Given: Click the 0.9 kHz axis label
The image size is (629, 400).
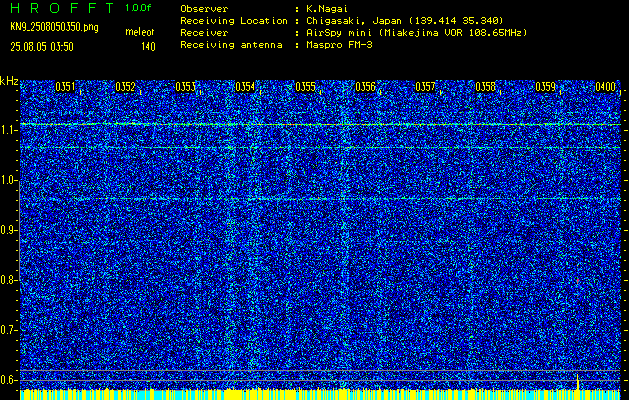Looking at the screenshot, I should point(9,230).
